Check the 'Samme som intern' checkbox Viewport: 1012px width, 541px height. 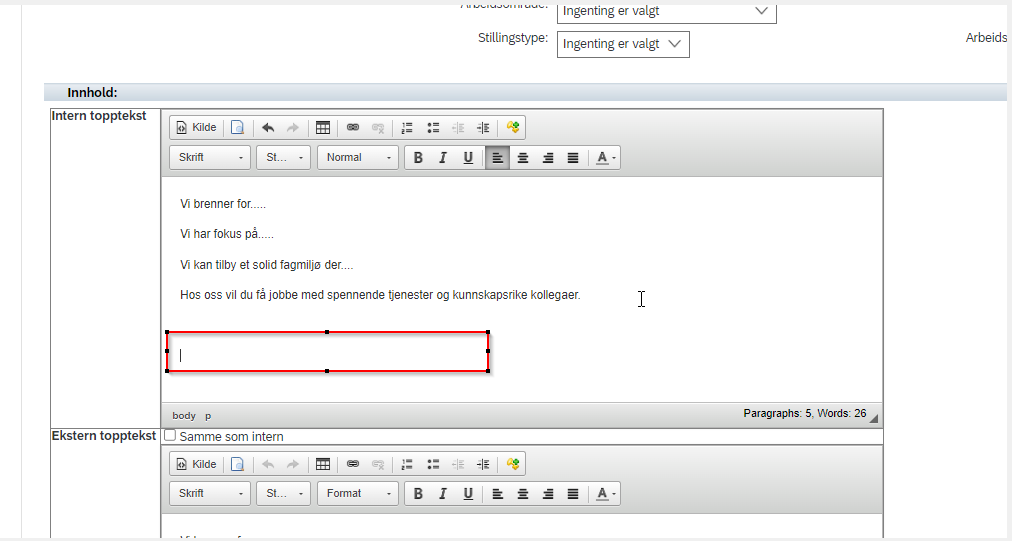[x=170, y=436]
